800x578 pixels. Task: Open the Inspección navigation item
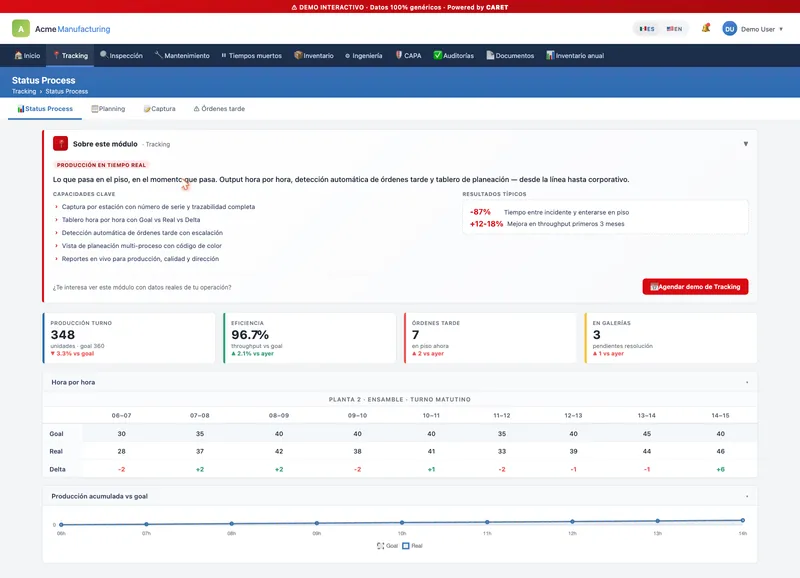pos(121,56)
